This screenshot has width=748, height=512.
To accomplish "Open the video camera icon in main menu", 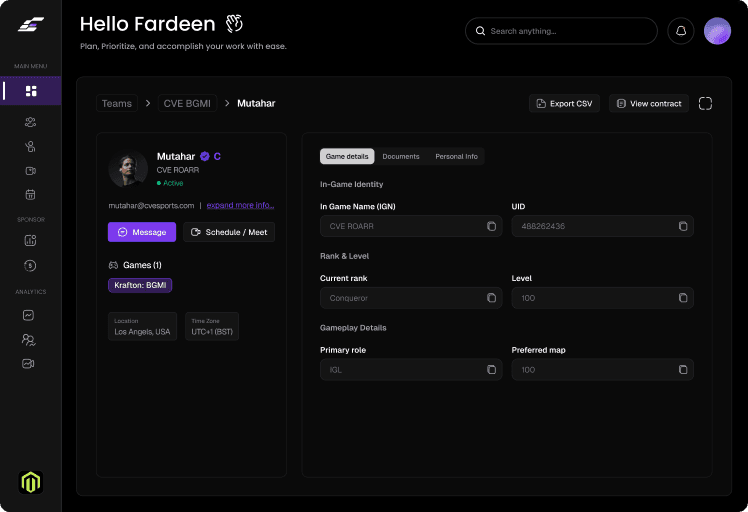I will pos(30,171).
